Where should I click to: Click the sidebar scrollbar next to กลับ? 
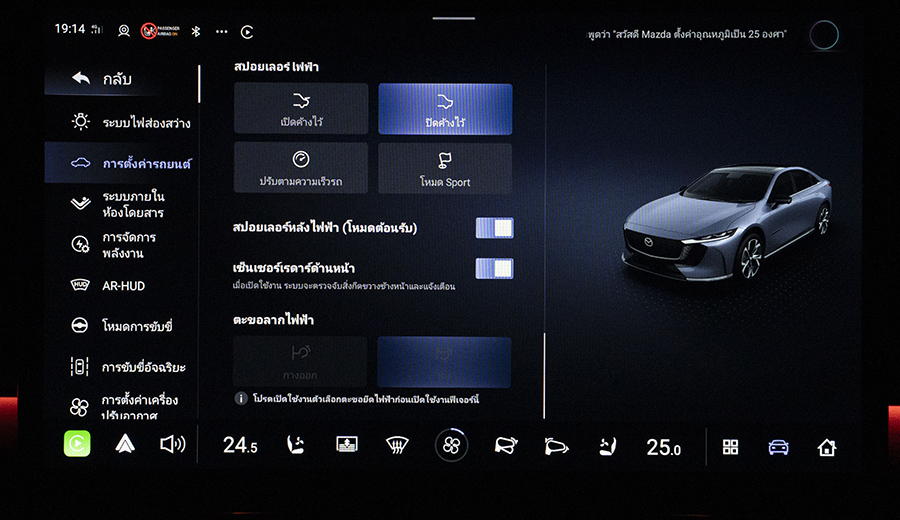(199, 84)
